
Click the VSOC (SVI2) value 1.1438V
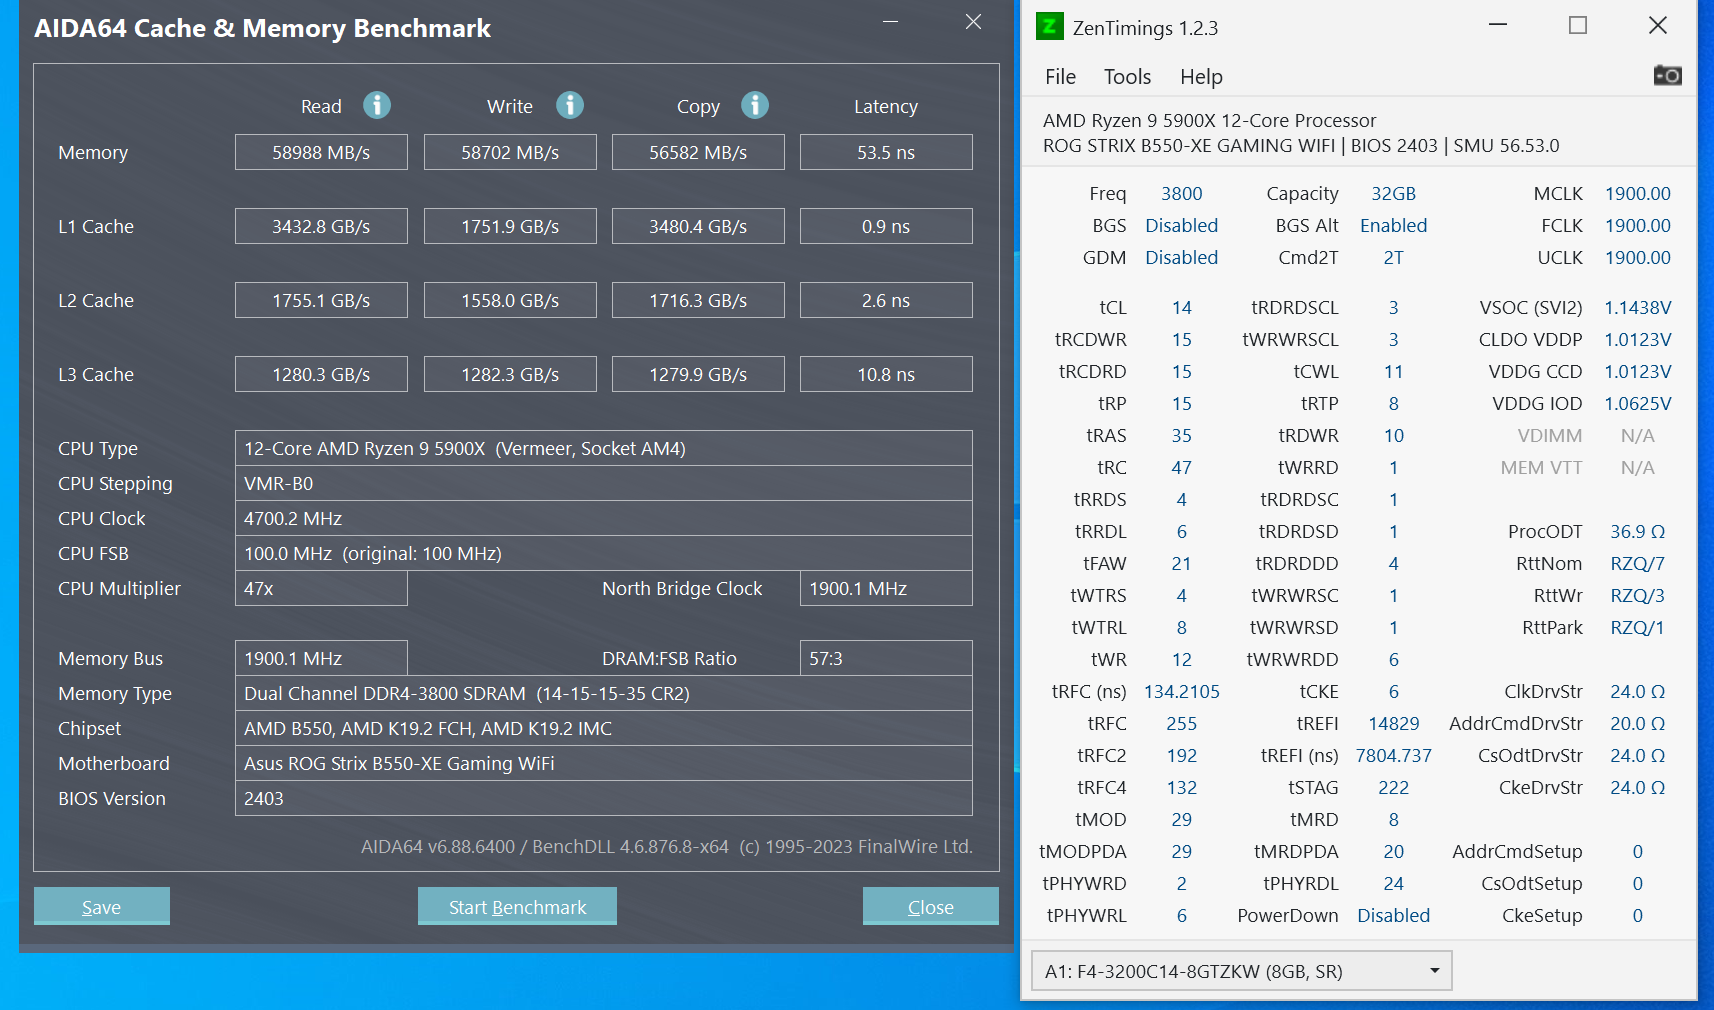click(x=1637, y=307)
